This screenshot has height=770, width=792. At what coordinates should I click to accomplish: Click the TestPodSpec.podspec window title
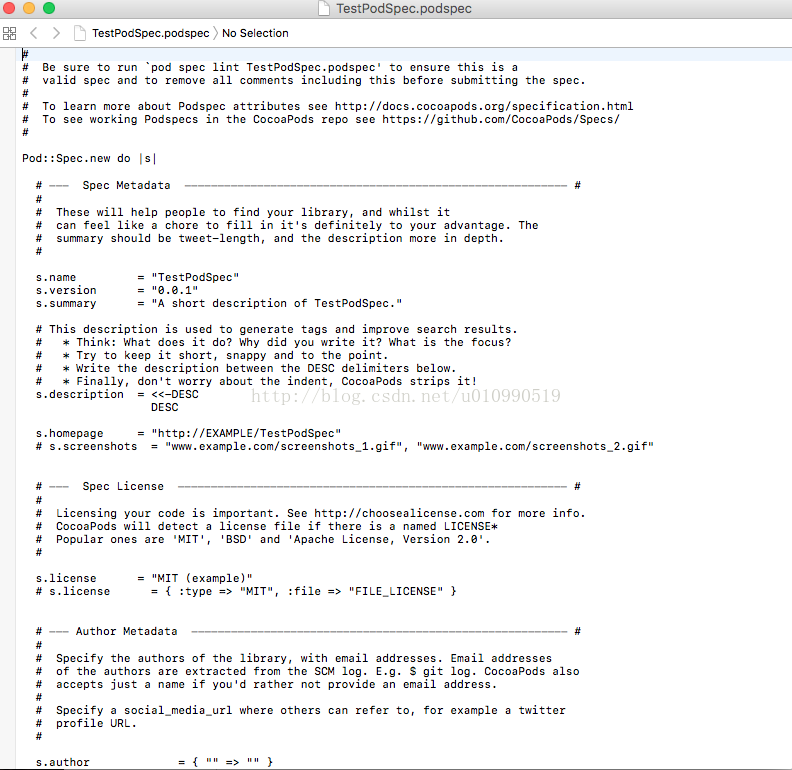tap(404, 9)
